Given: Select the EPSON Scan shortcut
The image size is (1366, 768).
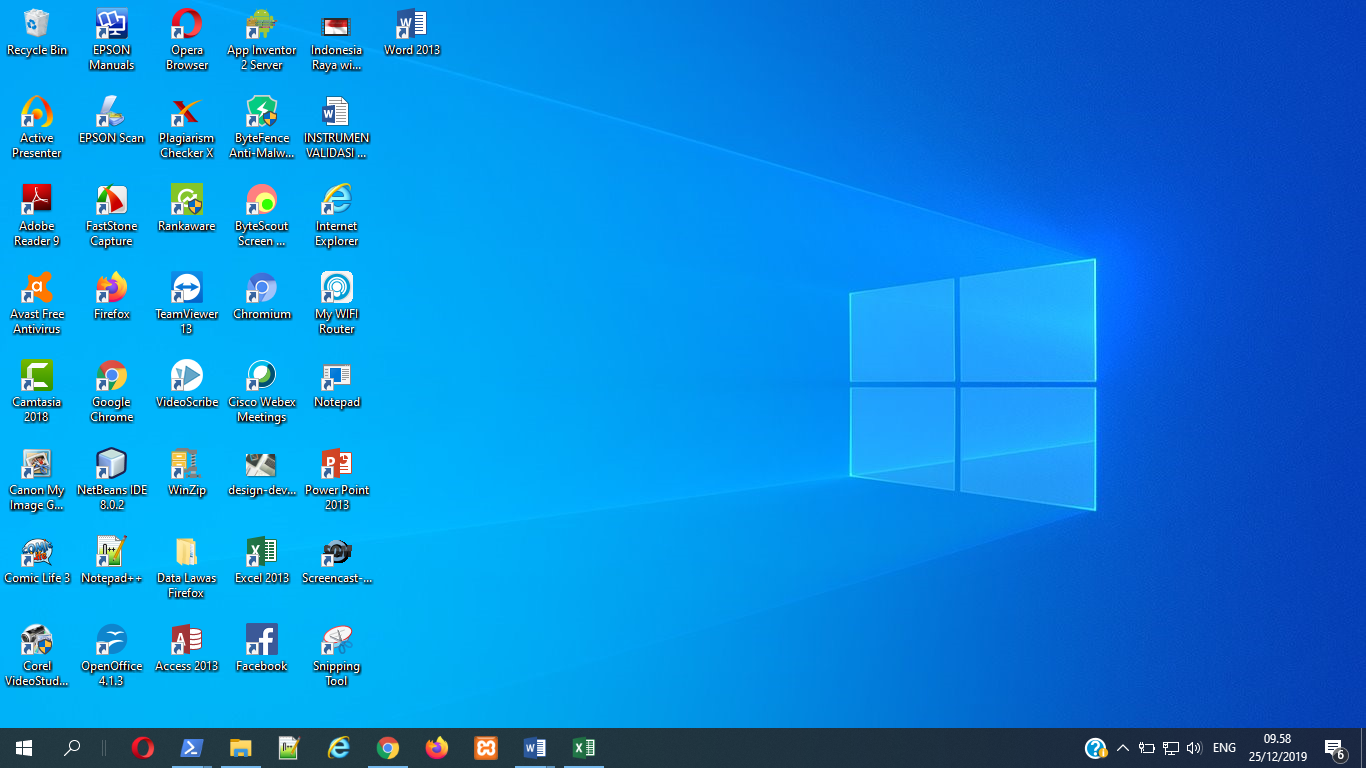Looking at the screenshot, I should click(111, 120).
